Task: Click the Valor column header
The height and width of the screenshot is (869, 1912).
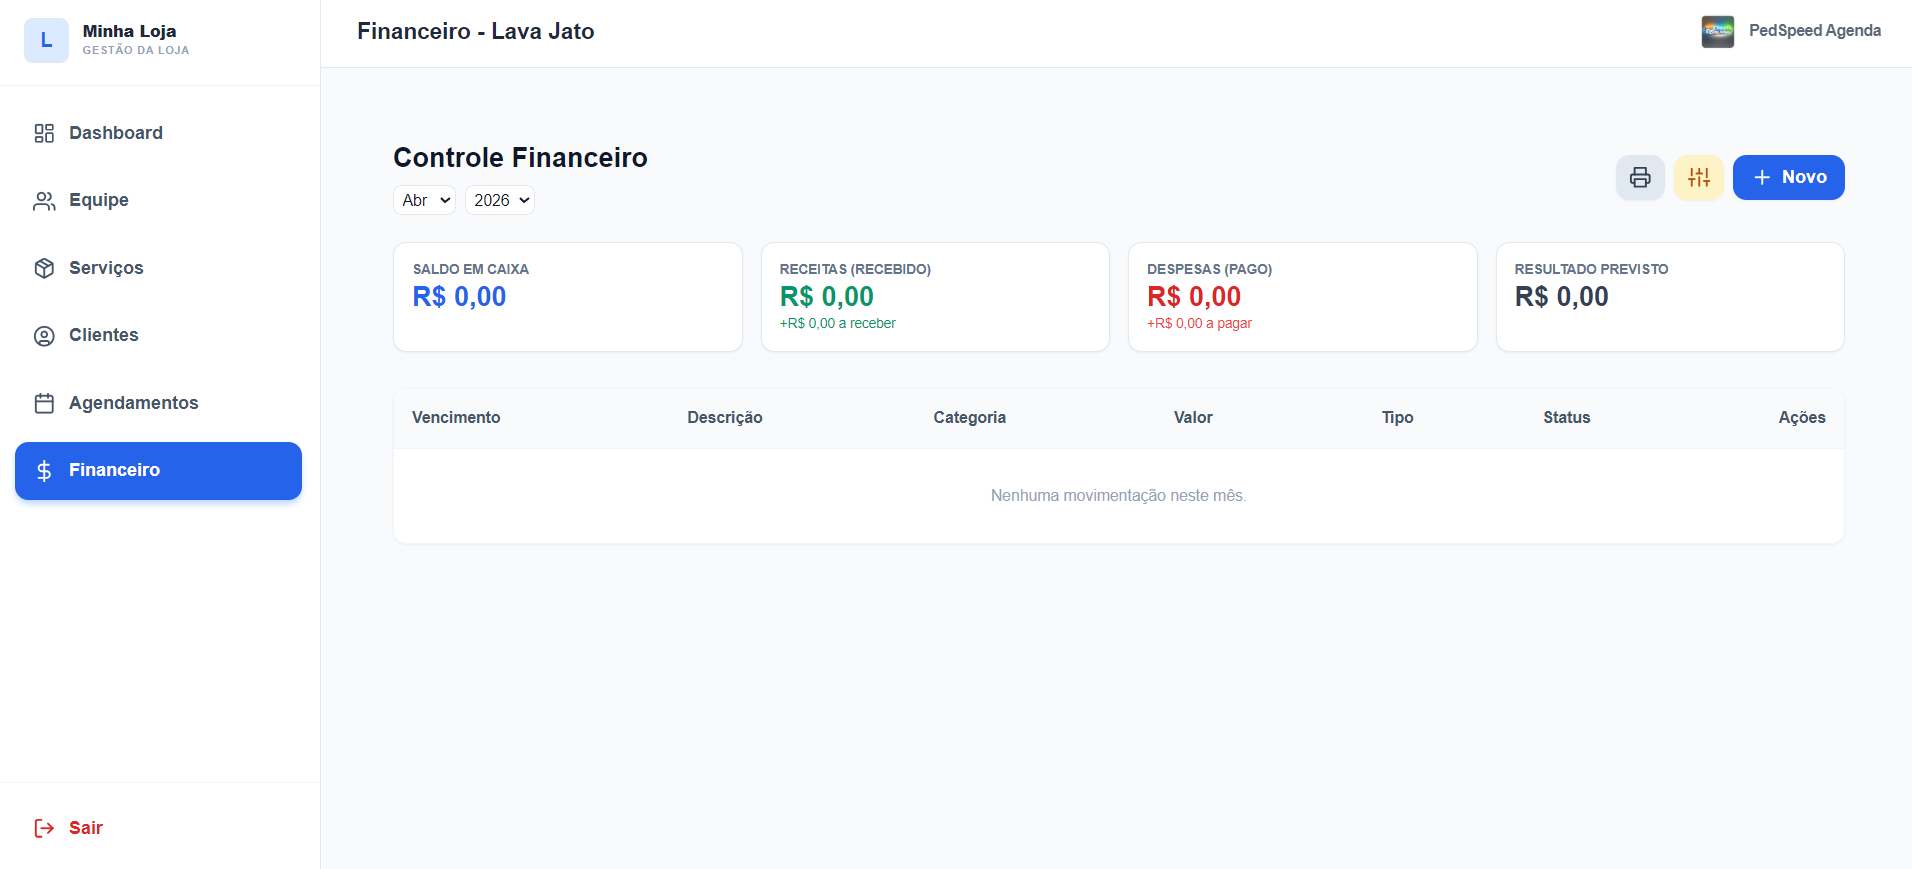Action: [x=1192, y=418]
